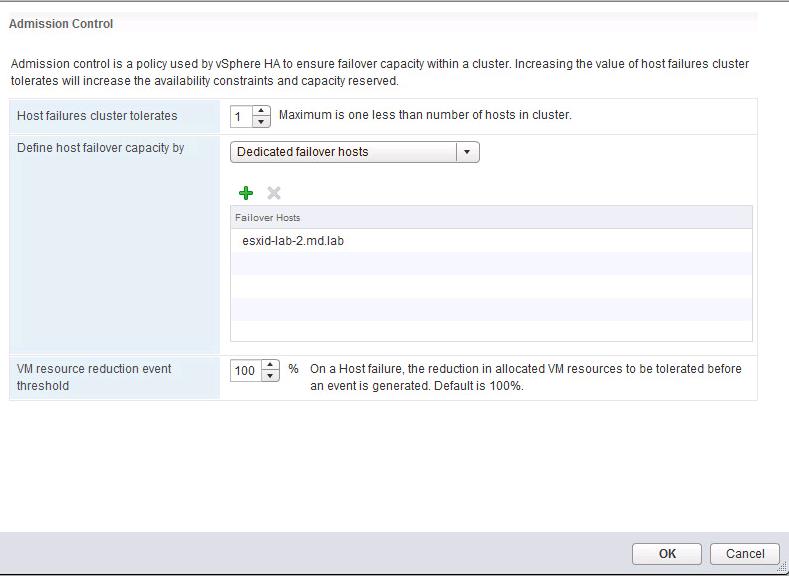Click the resize grip in dialog corner
The height and width of the screenshot is (576, 789).
coord(782,568)
